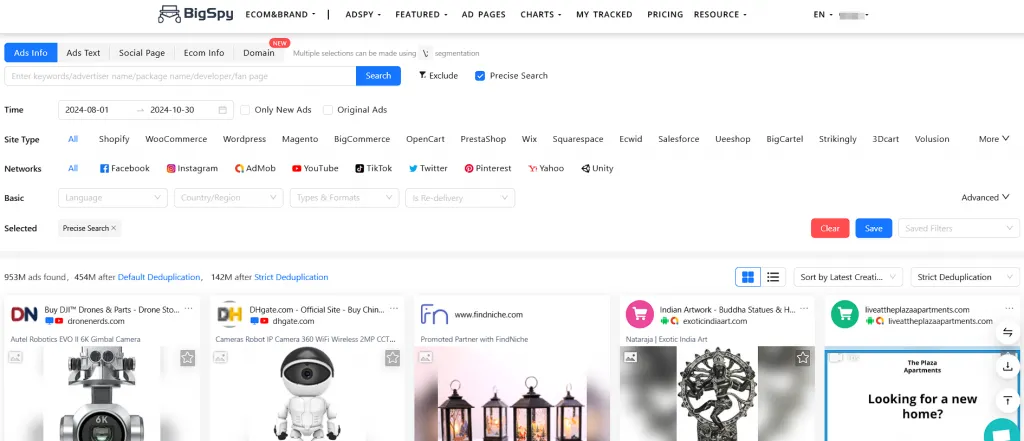Switch to the Ads Text tab
Viewport: 1024px width, 441px height.
(x=83, y=53)
